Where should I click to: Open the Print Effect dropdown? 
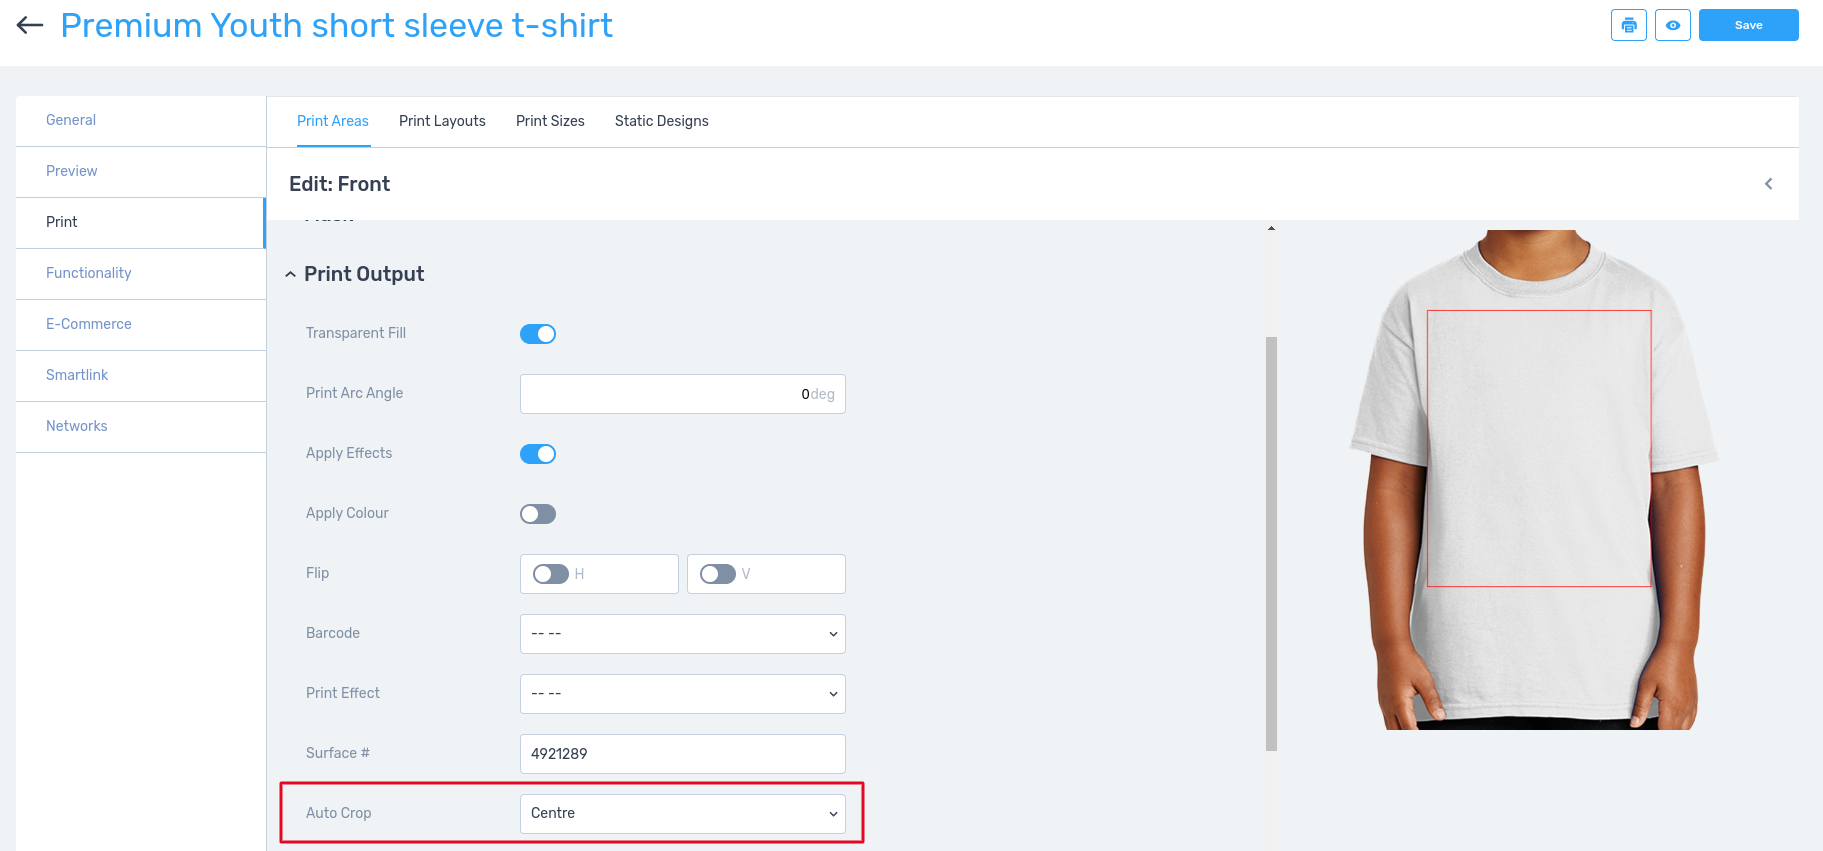(682, 694)
